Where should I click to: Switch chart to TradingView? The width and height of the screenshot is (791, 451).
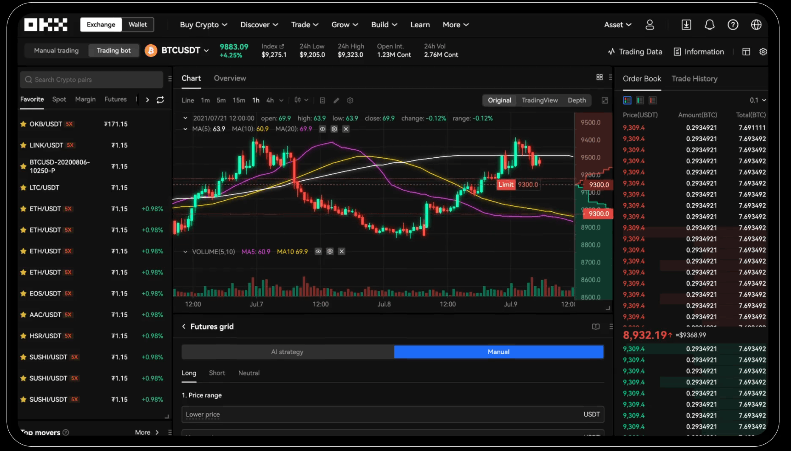tap(539, 100)
